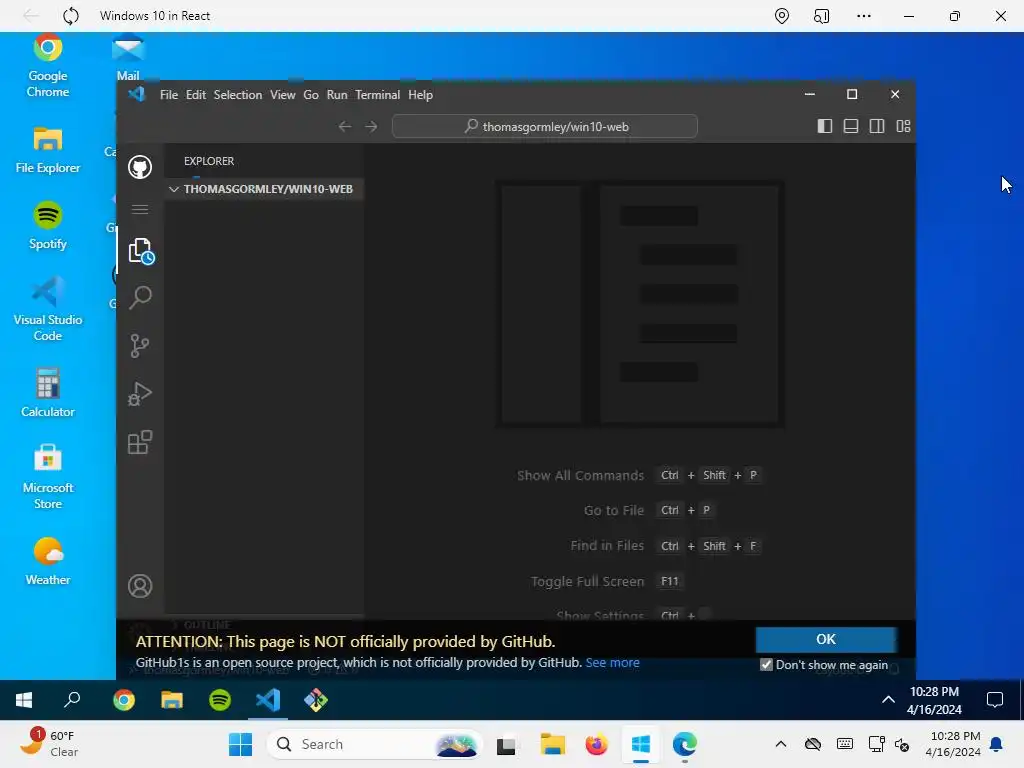Click the host taskbar Search box
1024x768 pixels.
(x=375, y=744)
